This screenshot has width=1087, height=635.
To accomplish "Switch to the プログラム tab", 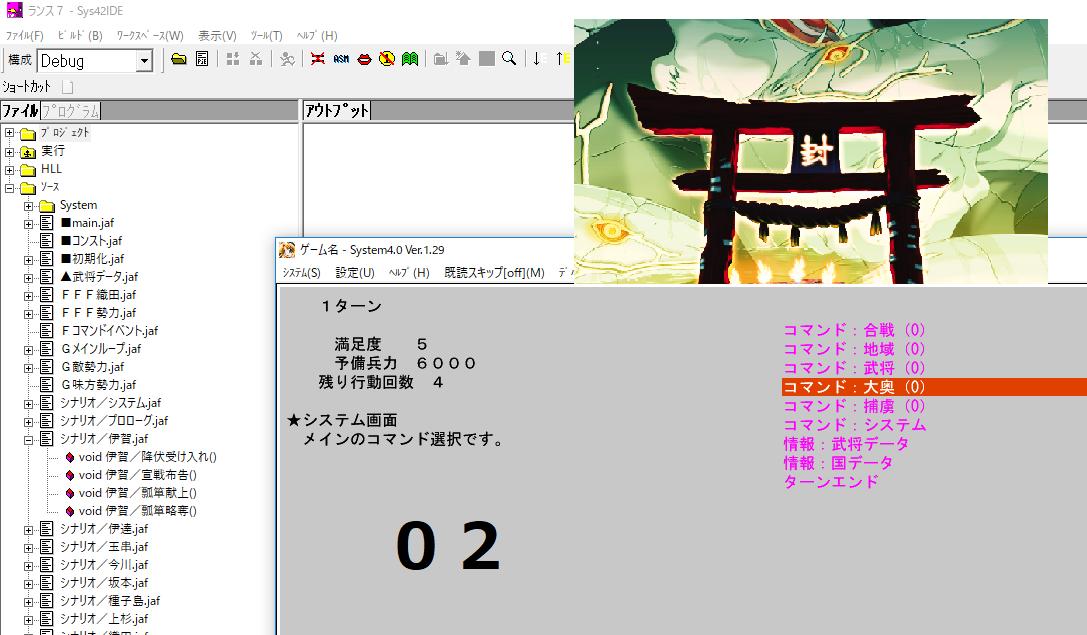I will (x=70, y=110).
